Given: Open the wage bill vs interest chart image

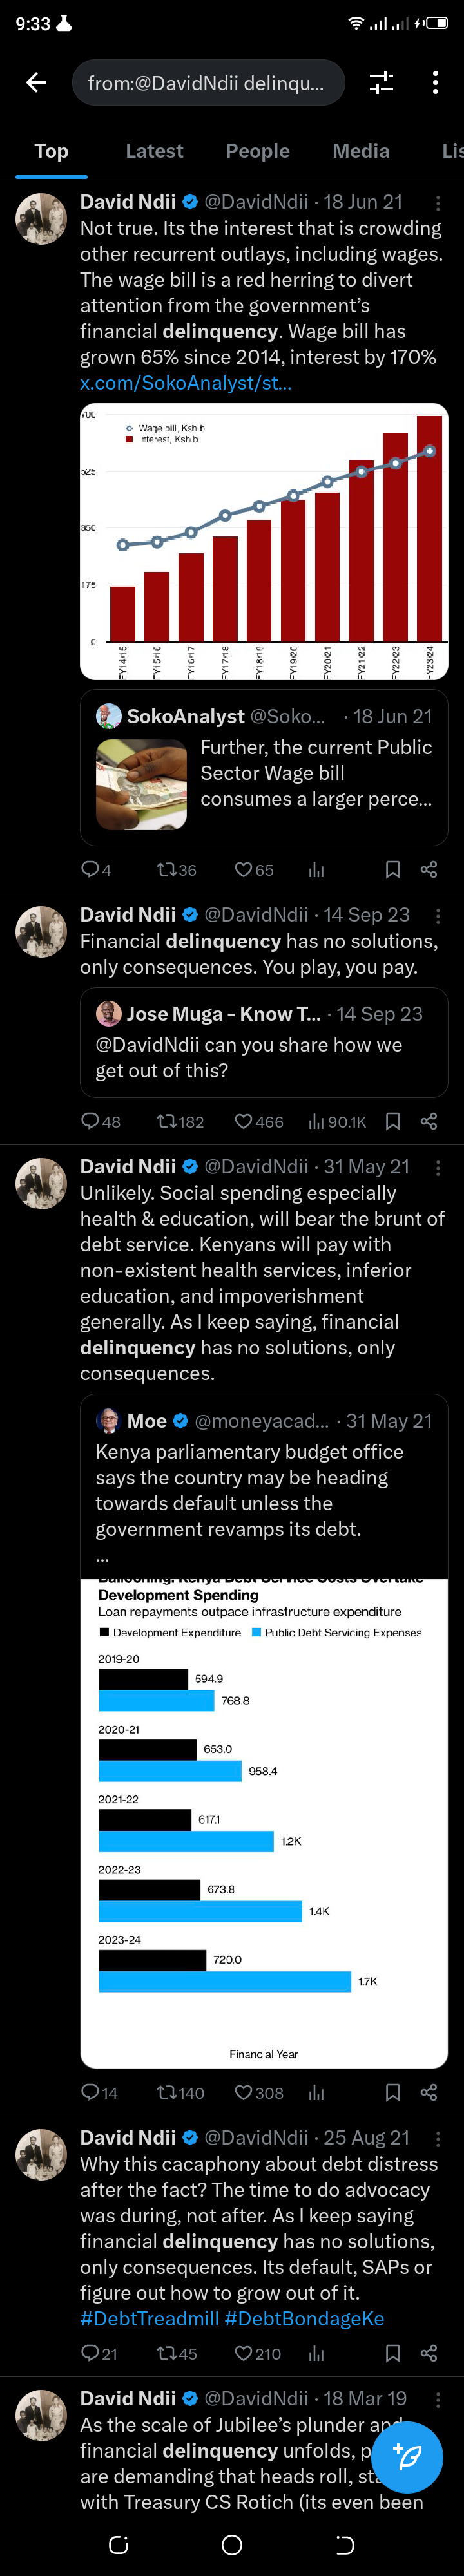Looking at the screenshot, I should click(264, 541).
